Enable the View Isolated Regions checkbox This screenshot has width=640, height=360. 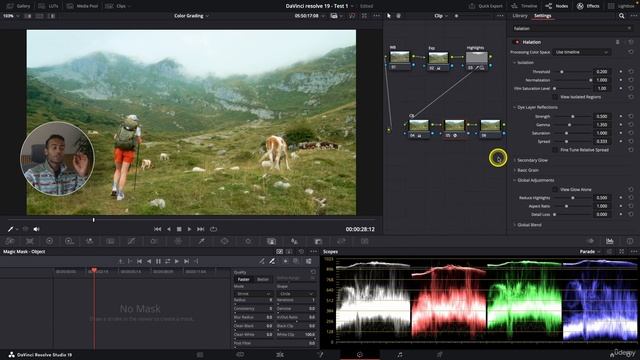click(555, 97)
